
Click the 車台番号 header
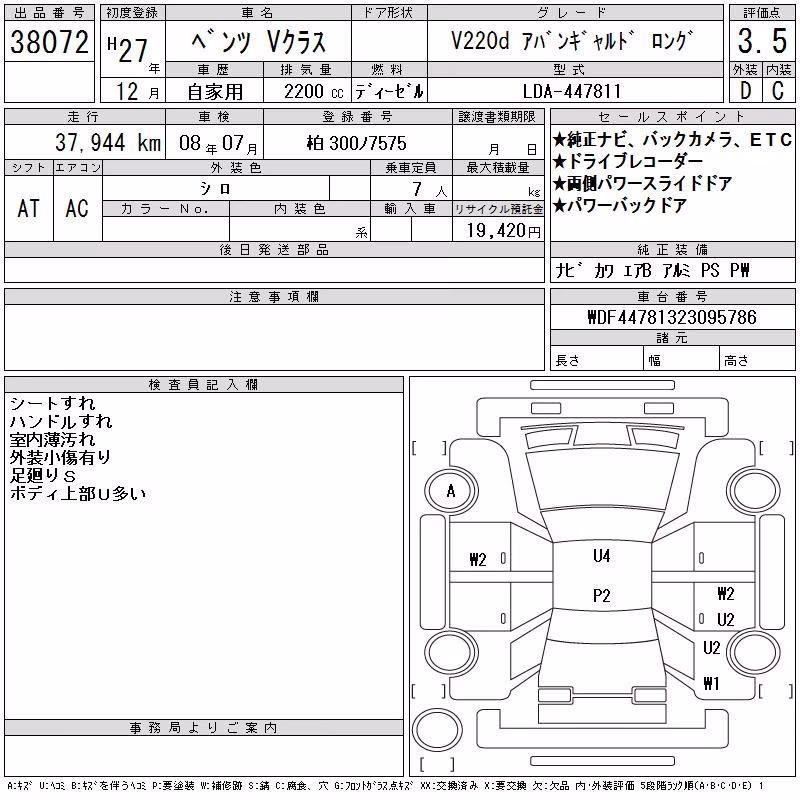tap(672, 297)
